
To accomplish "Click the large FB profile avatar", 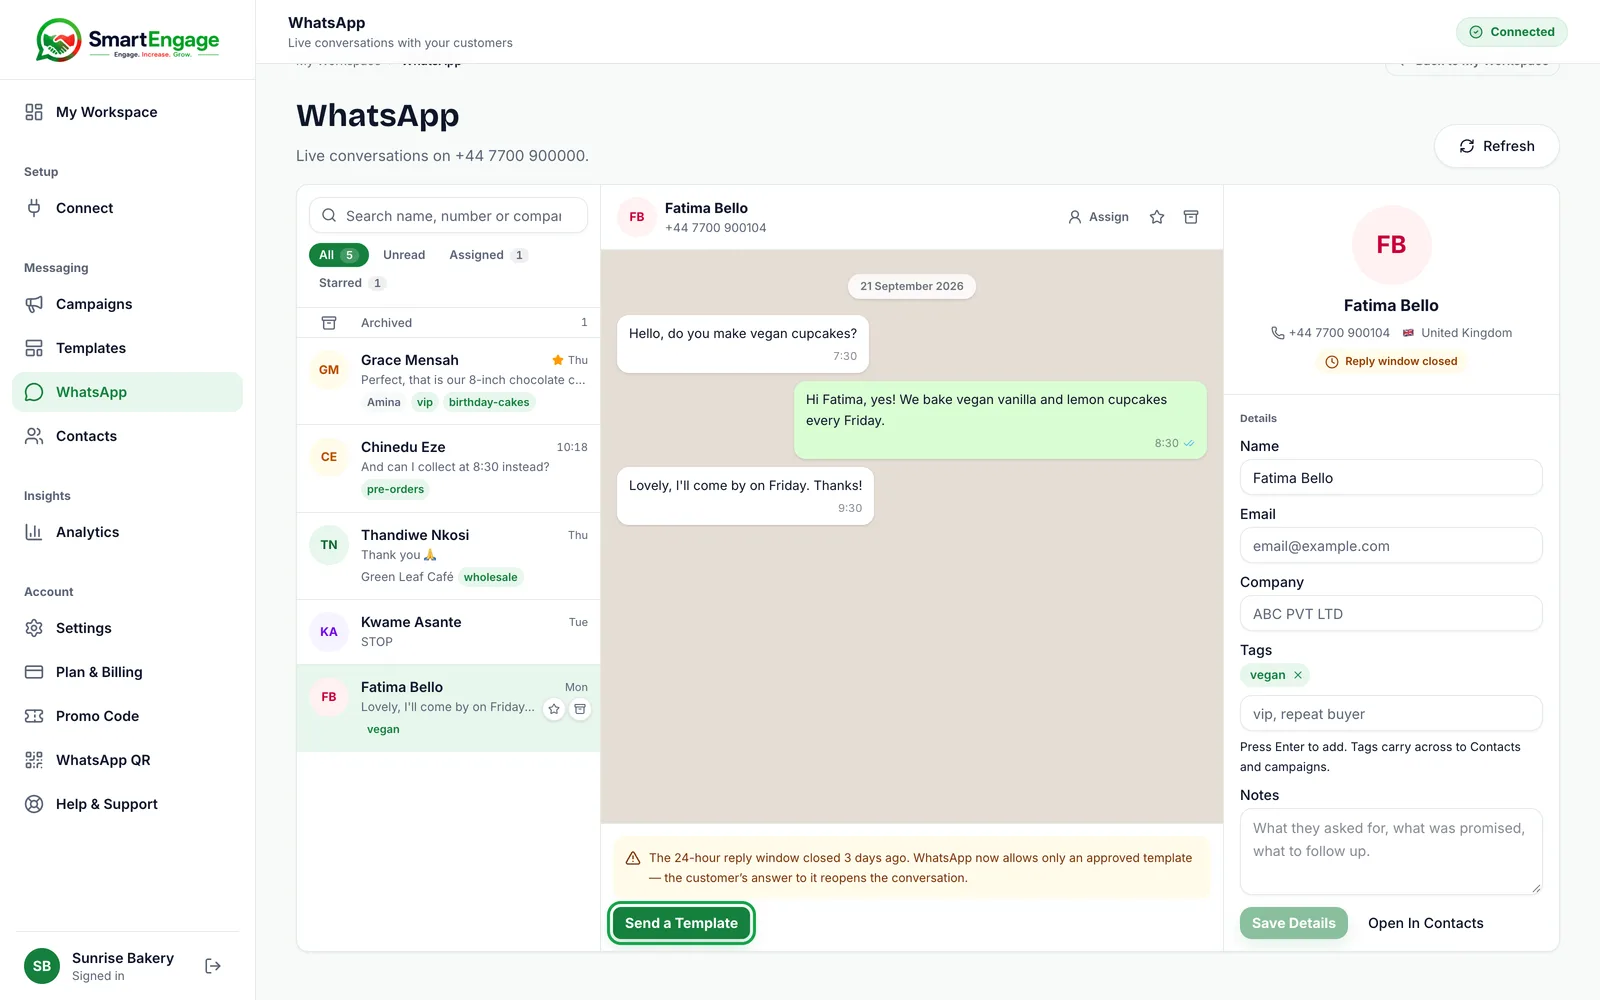I will click(1391, 245).
